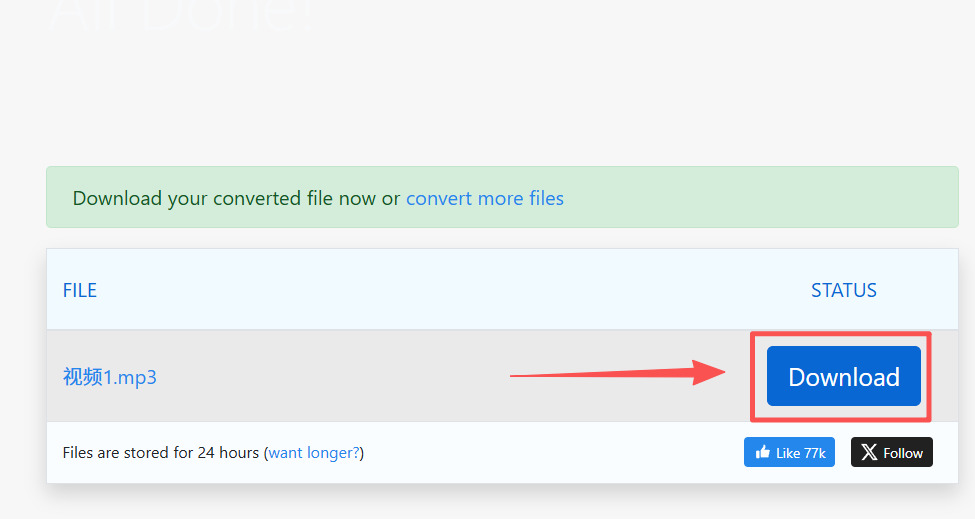
Task: Click the X logo icon
Action: coord(869,452)
